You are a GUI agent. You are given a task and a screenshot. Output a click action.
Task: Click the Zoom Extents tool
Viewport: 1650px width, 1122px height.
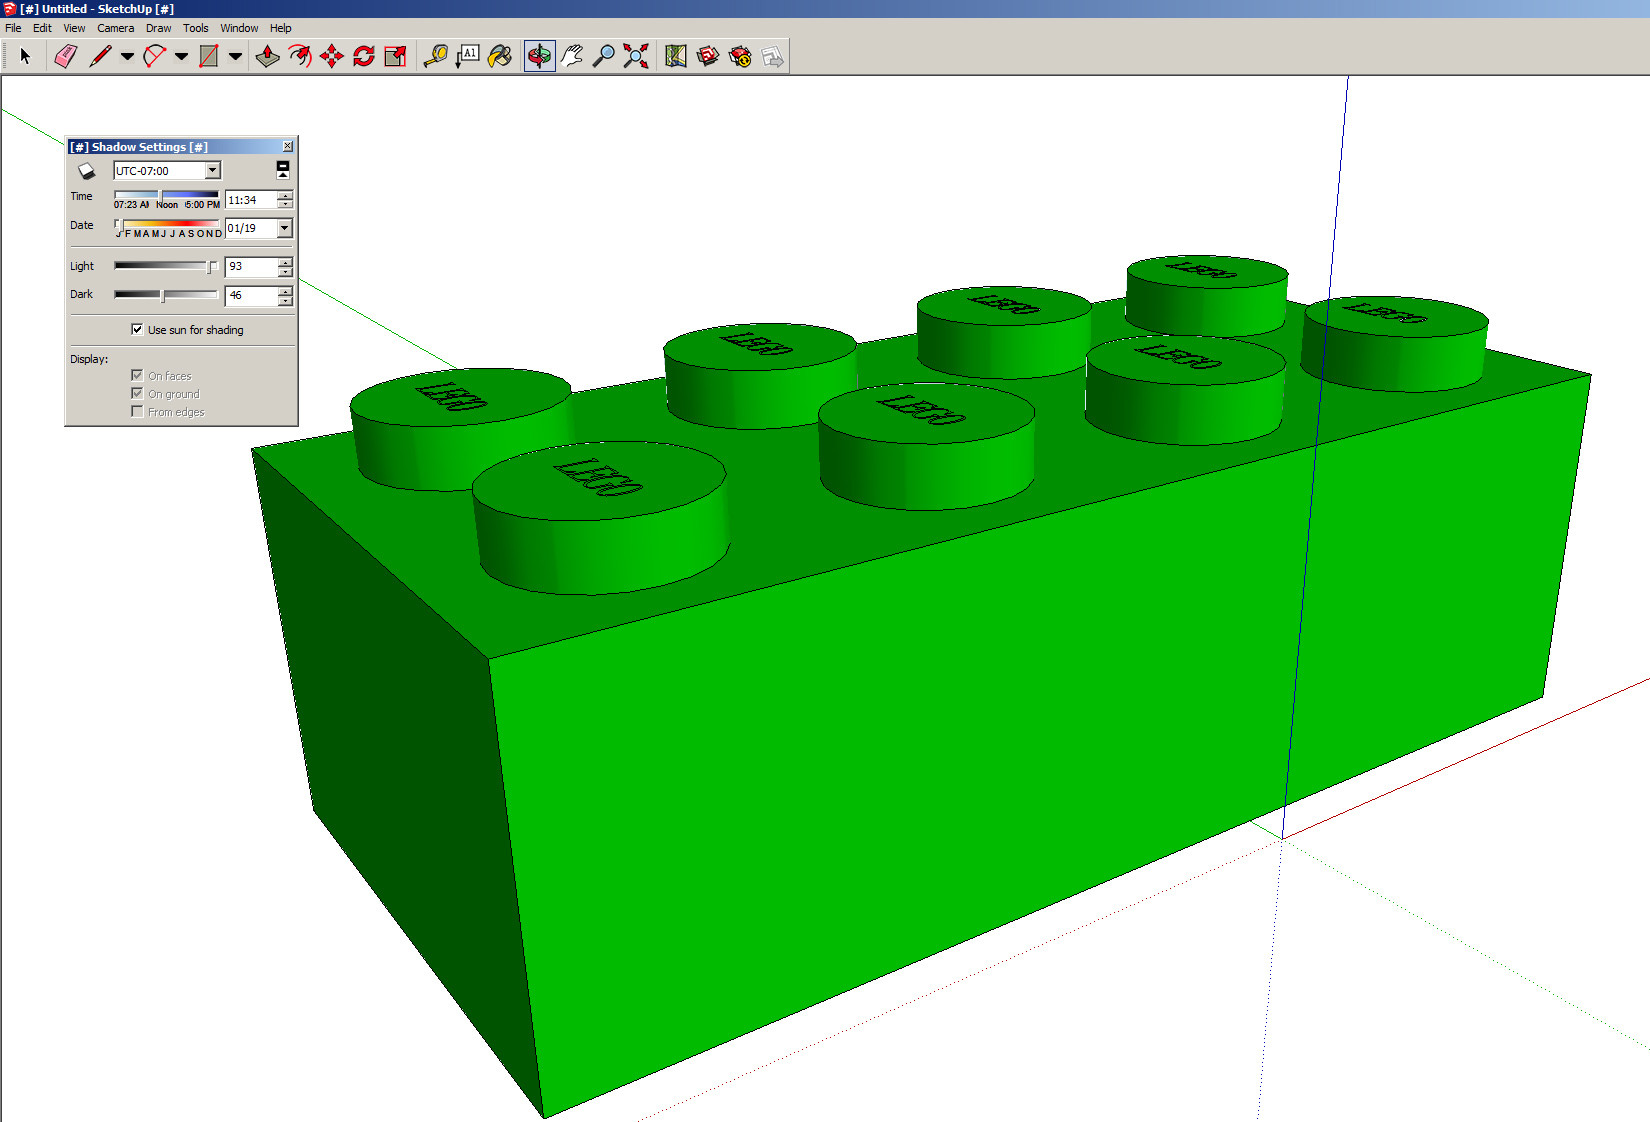tap(635, 56)
